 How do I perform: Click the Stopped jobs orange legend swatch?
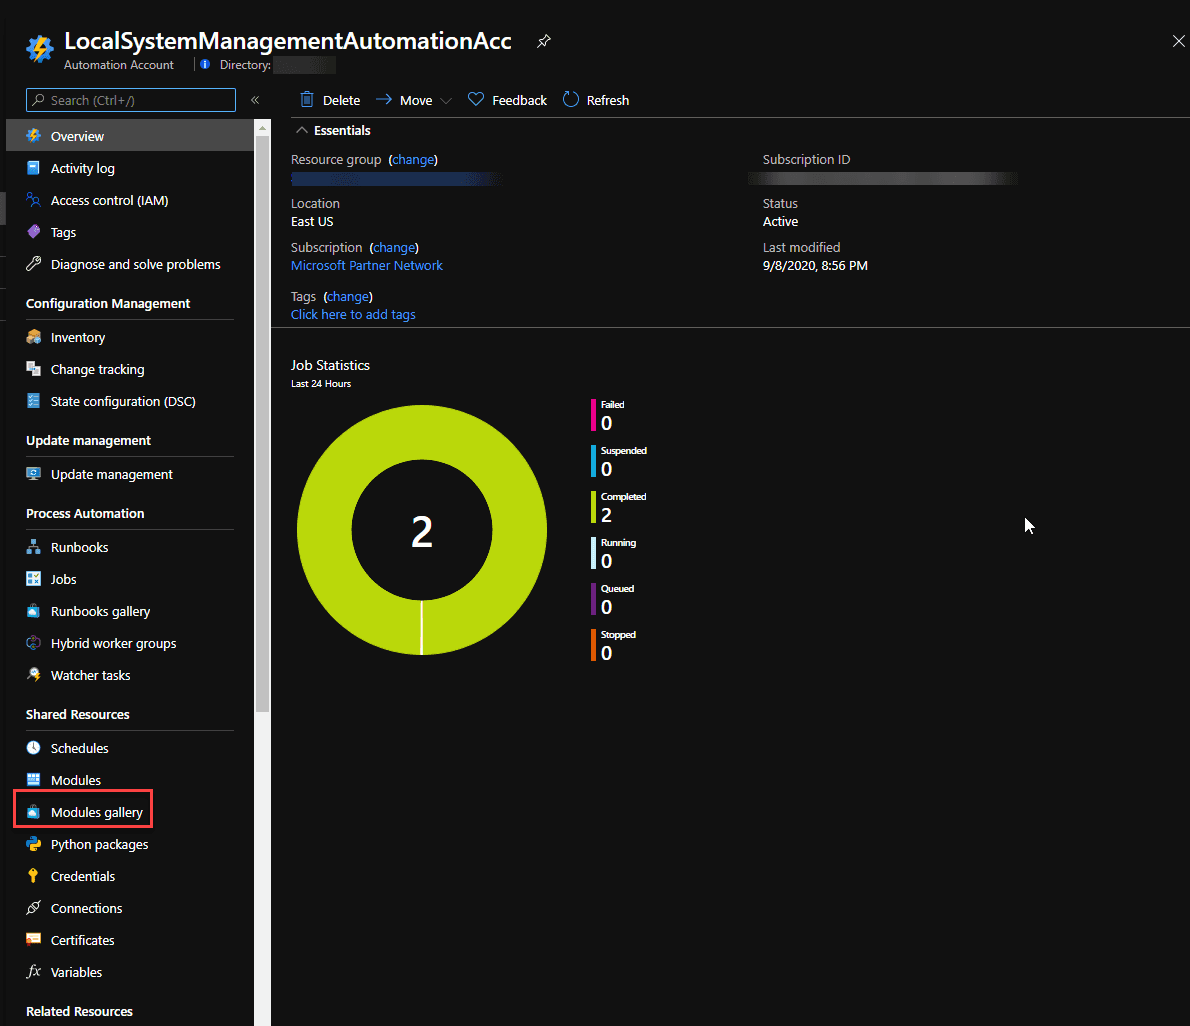pyautogui.click(x=593, y=645)
